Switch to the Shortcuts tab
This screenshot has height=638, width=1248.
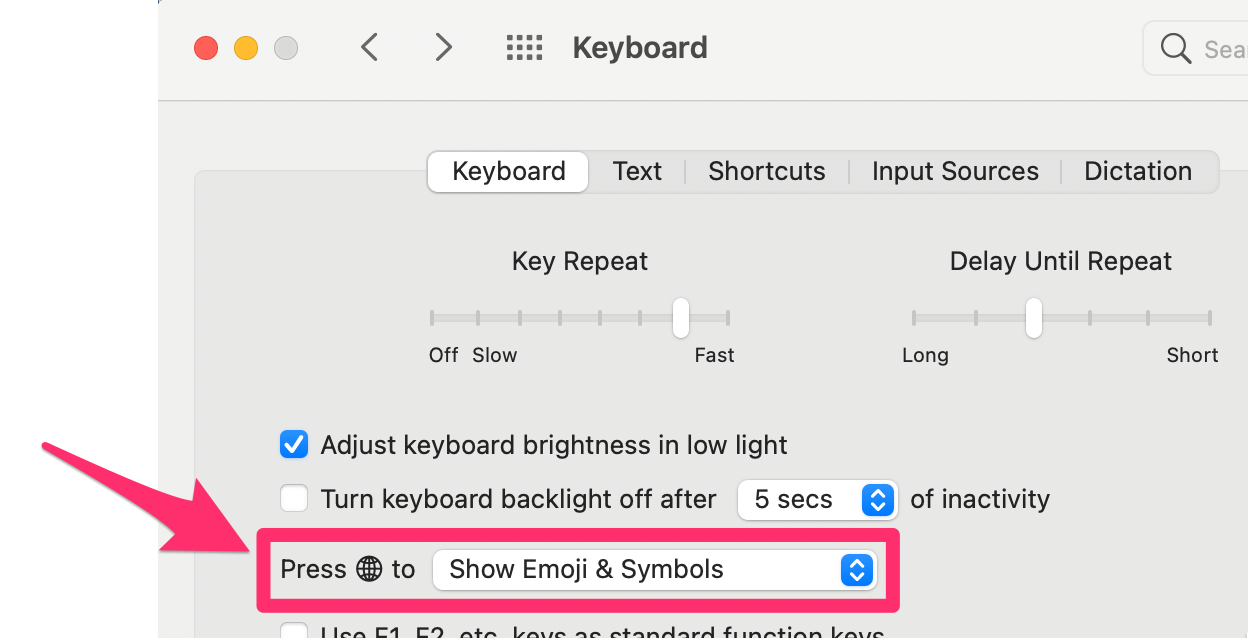[x=766, y=171]
